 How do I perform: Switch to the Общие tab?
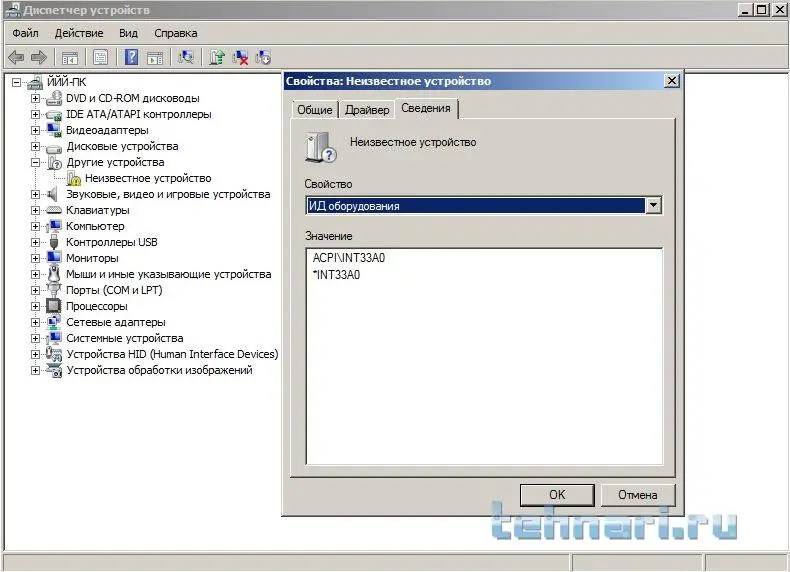click(315, 110)
